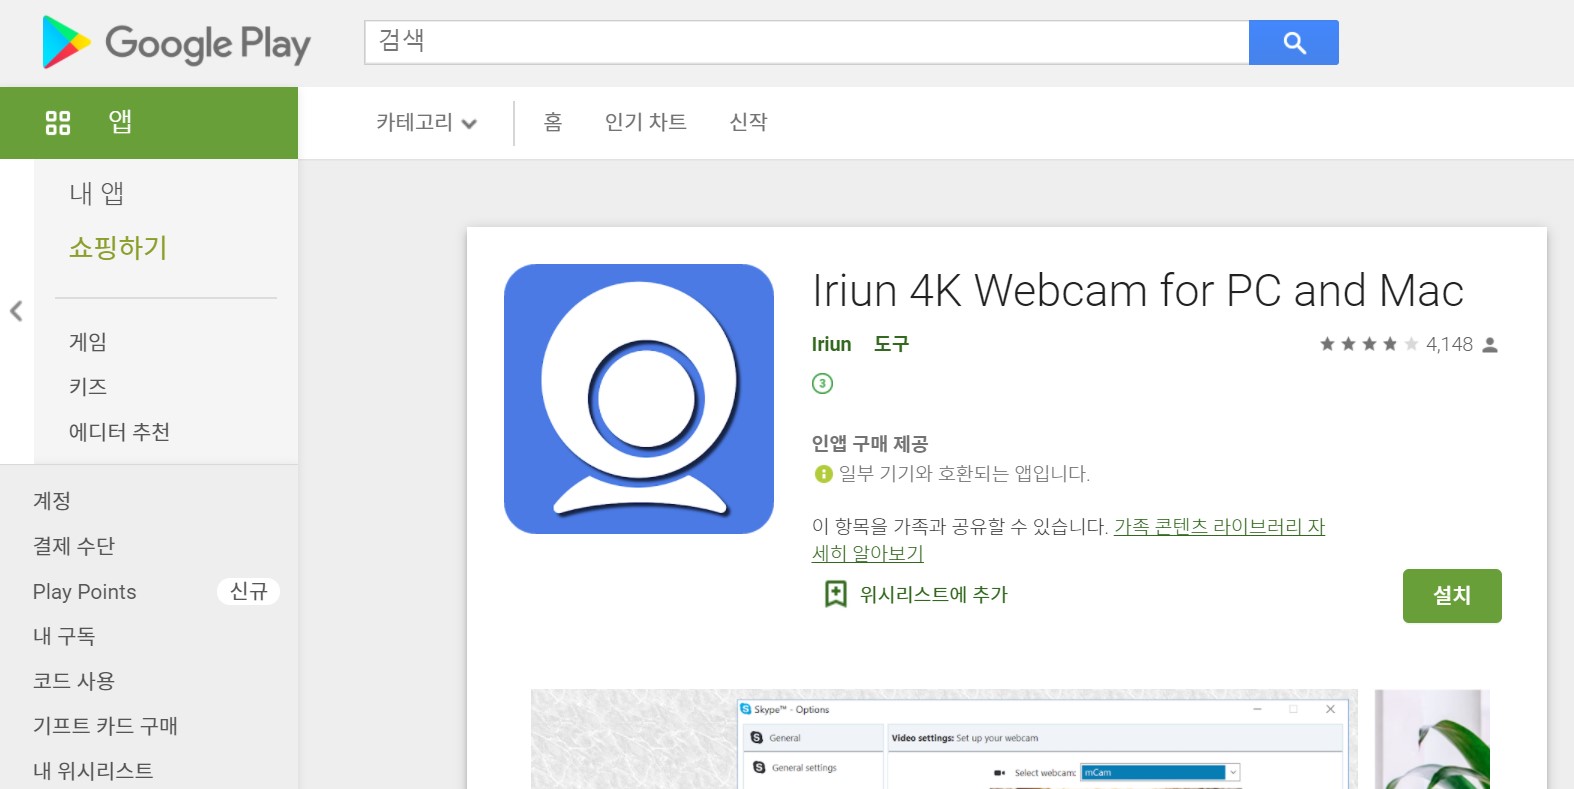Open 결제 수단 link
The image size is (1574, 789).
click(x=74, y=546)
